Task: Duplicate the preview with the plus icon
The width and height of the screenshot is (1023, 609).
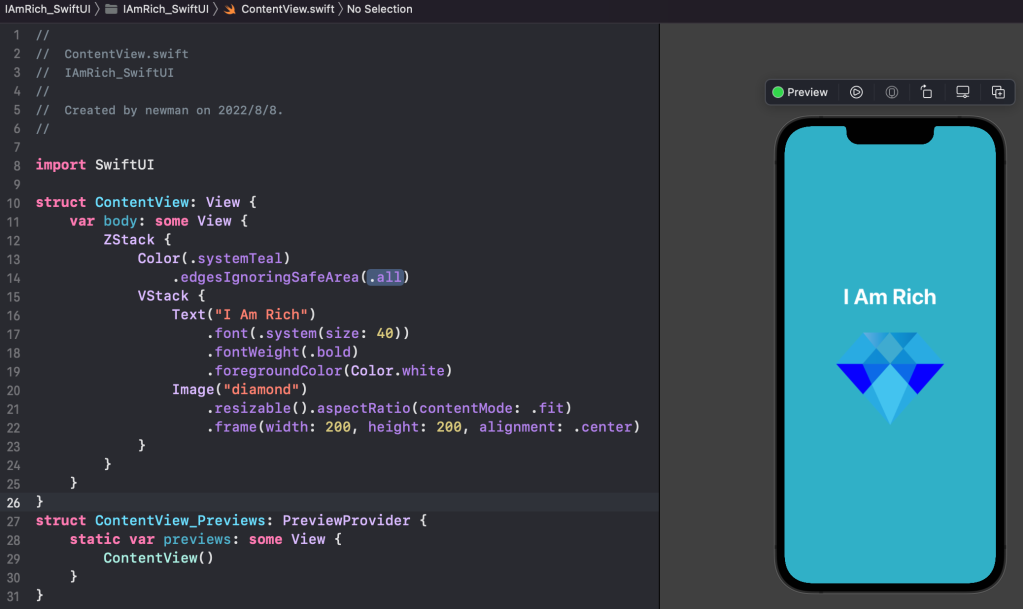Action: pos(997,92)
